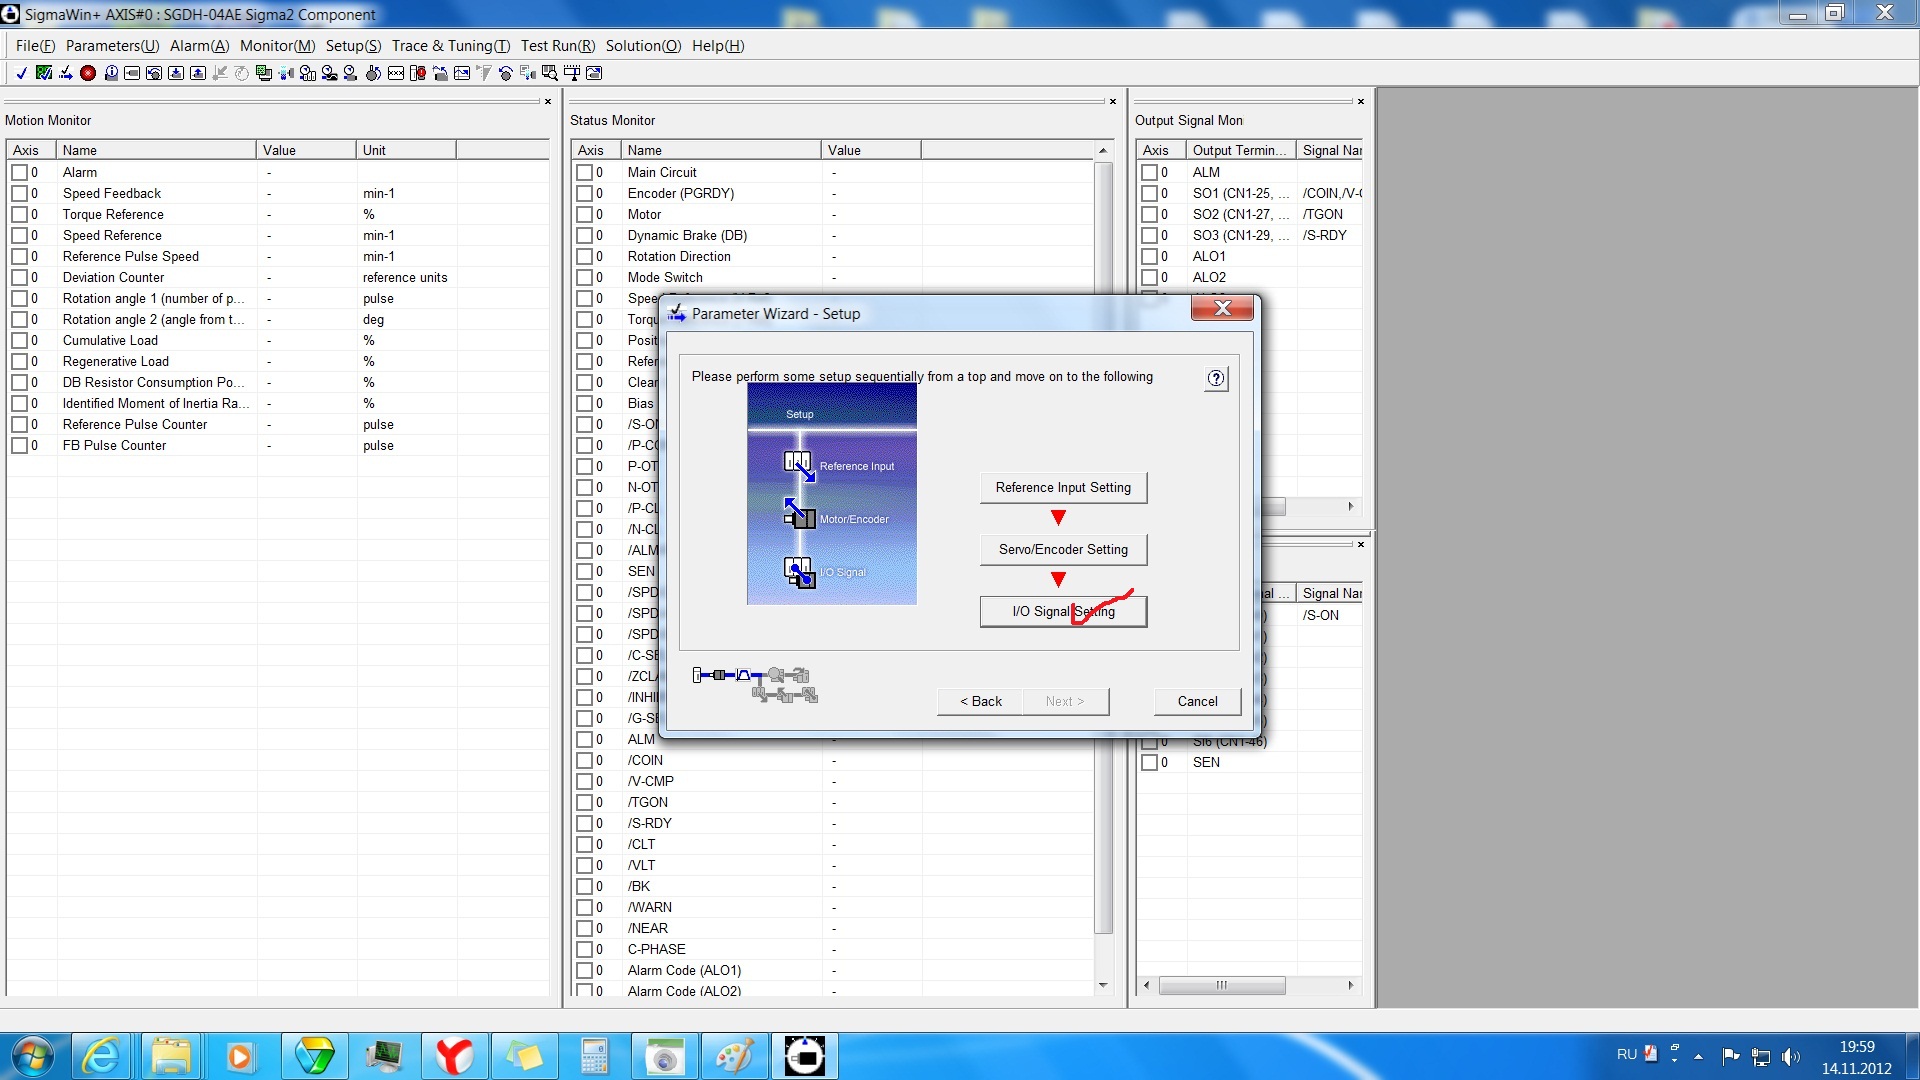Click the blue checkmark toolbar icon
The image size is (1920, 1080).
click(x=21, y=73)
